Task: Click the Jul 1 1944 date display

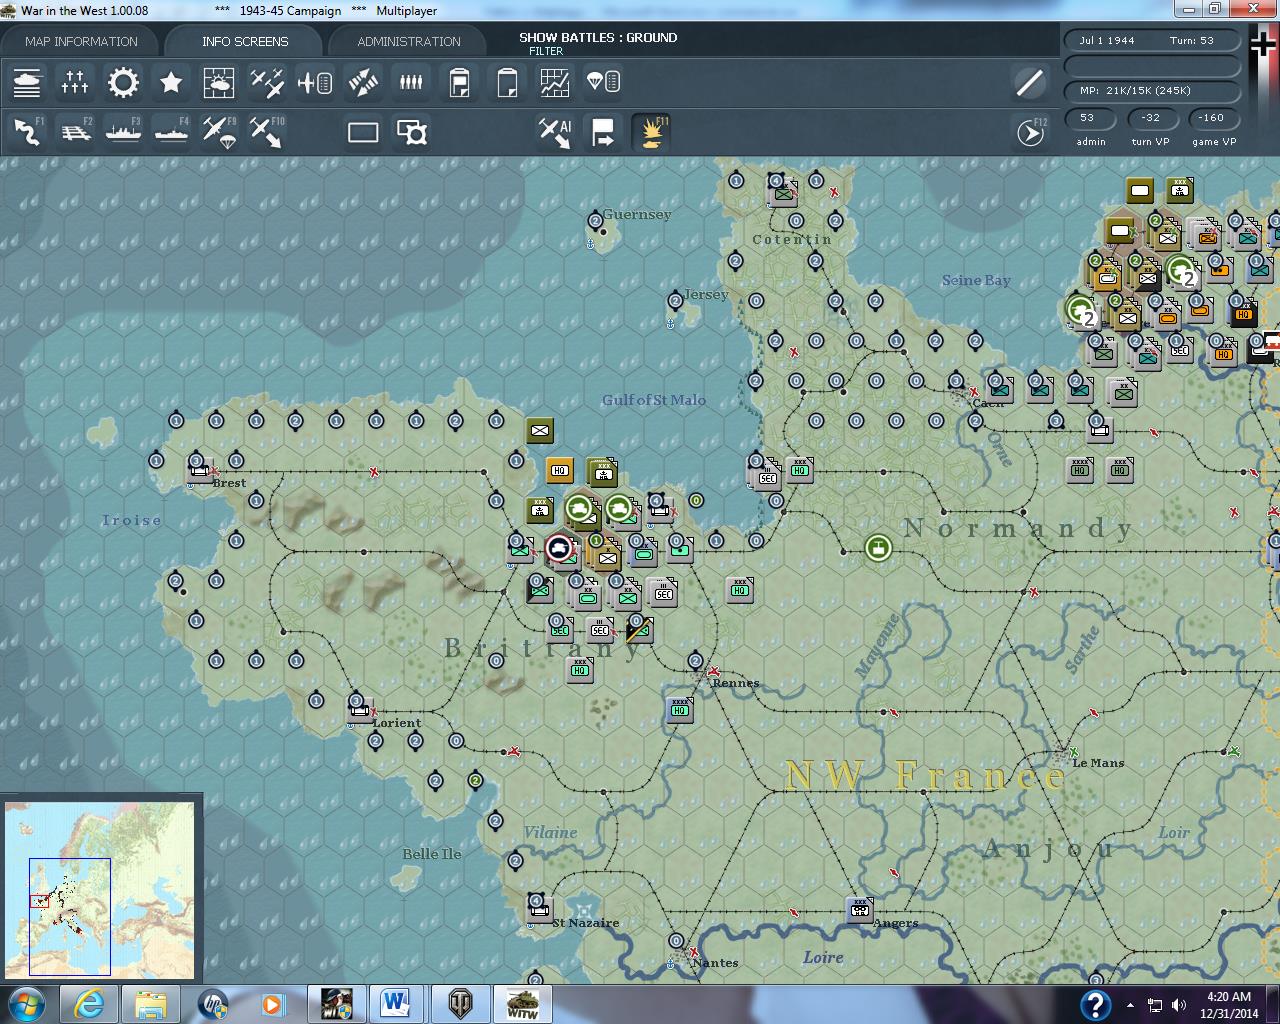Action: 1107,41
